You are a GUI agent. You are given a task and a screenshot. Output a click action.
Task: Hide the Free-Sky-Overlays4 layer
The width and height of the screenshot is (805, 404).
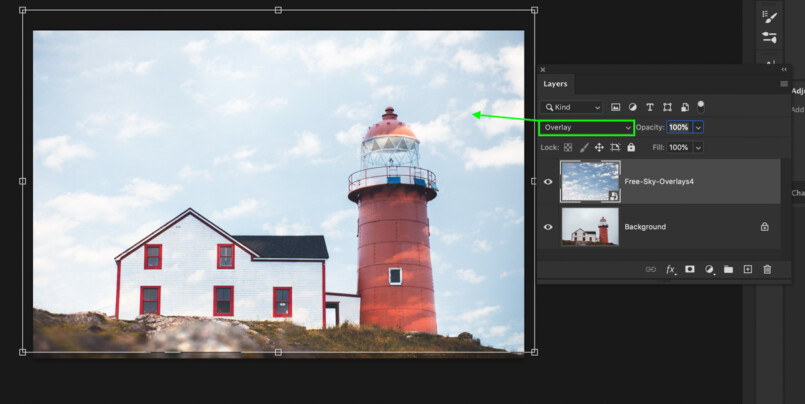[x=548, y=182]
